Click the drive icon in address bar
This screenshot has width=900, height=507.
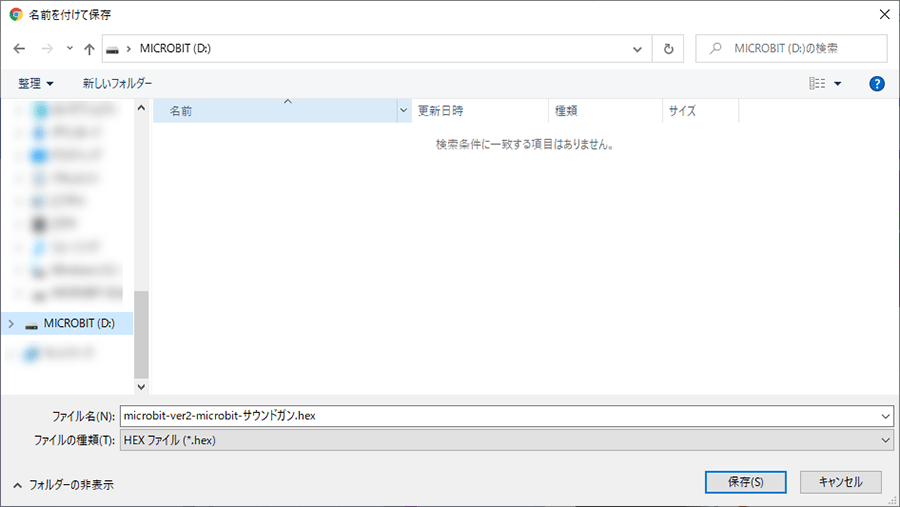click(x=112, y=49)
